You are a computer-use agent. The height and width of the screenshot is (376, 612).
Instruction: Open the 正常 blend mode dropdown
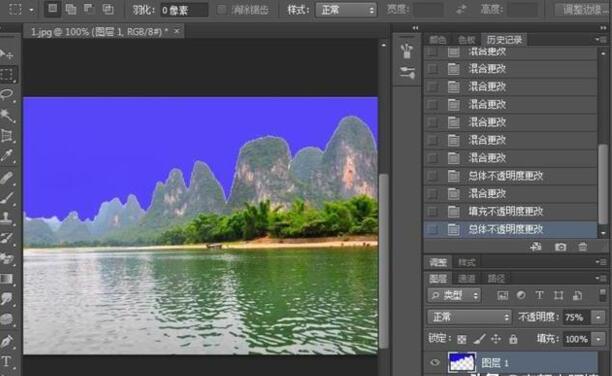[x=469, y=317]
